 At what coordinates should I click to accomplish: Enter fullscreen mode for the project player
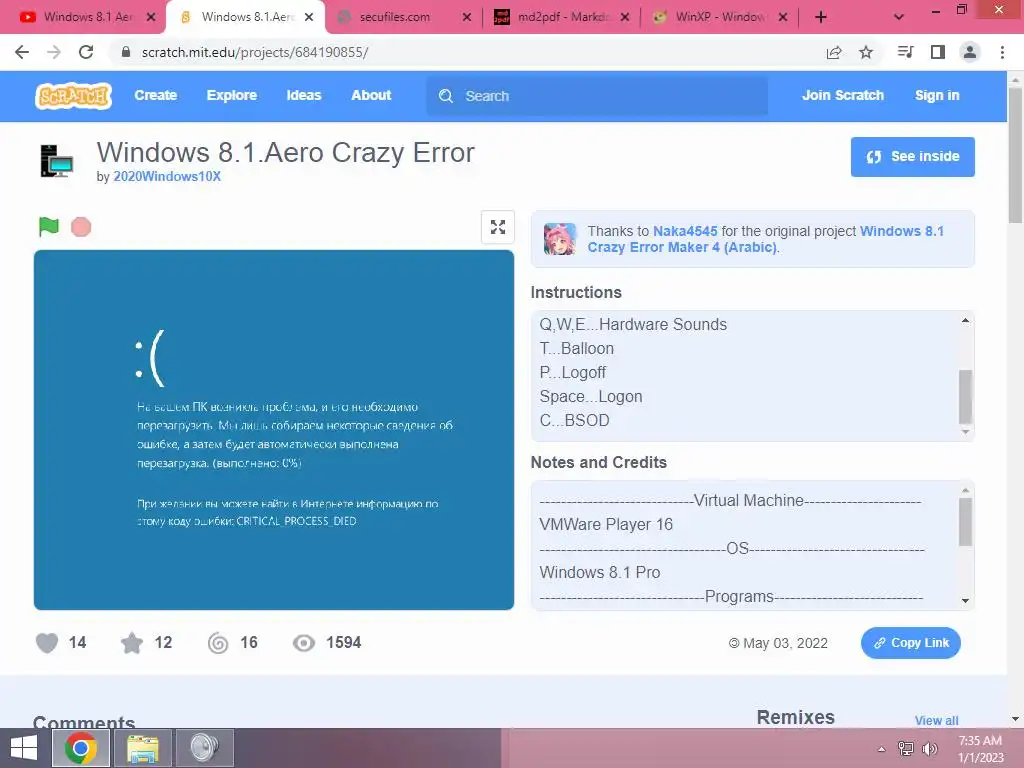tap(498, 227)
